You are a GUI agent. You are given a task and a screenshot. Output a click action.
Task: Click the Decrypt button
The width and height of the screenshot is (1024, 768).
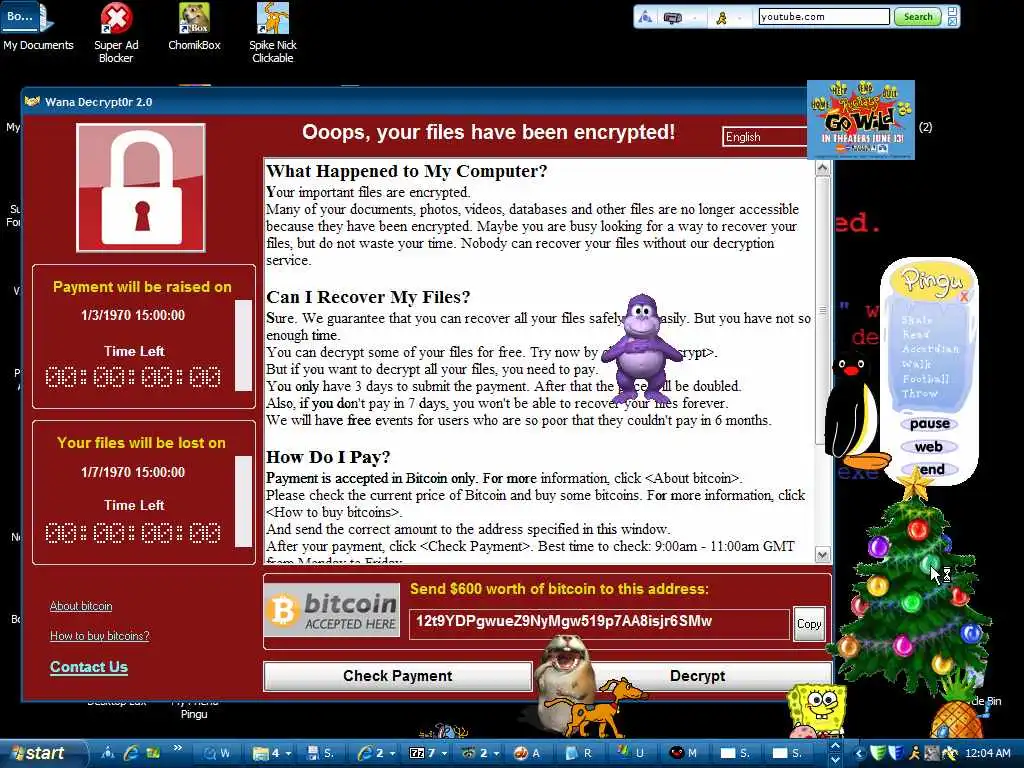tap(697, 676)
